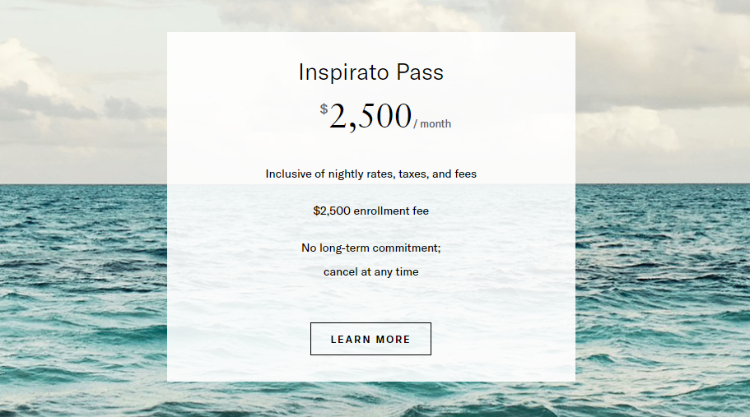
Task: Select the large 2,500 monthly price figure
Action: [370, 117]
